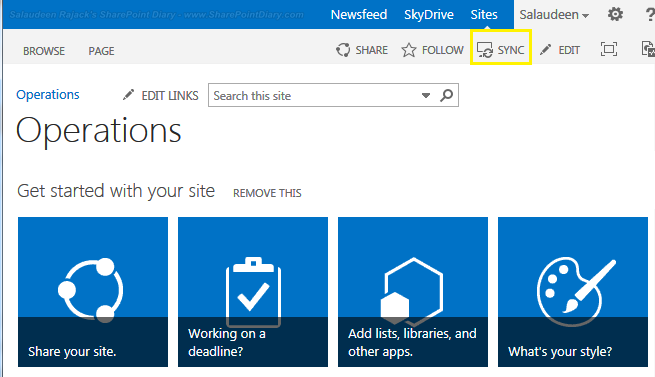Image resolution: width=655 pixels, height=377 pixels.
Task: Click the search magnifier icon
Action: tap(446, 96)
